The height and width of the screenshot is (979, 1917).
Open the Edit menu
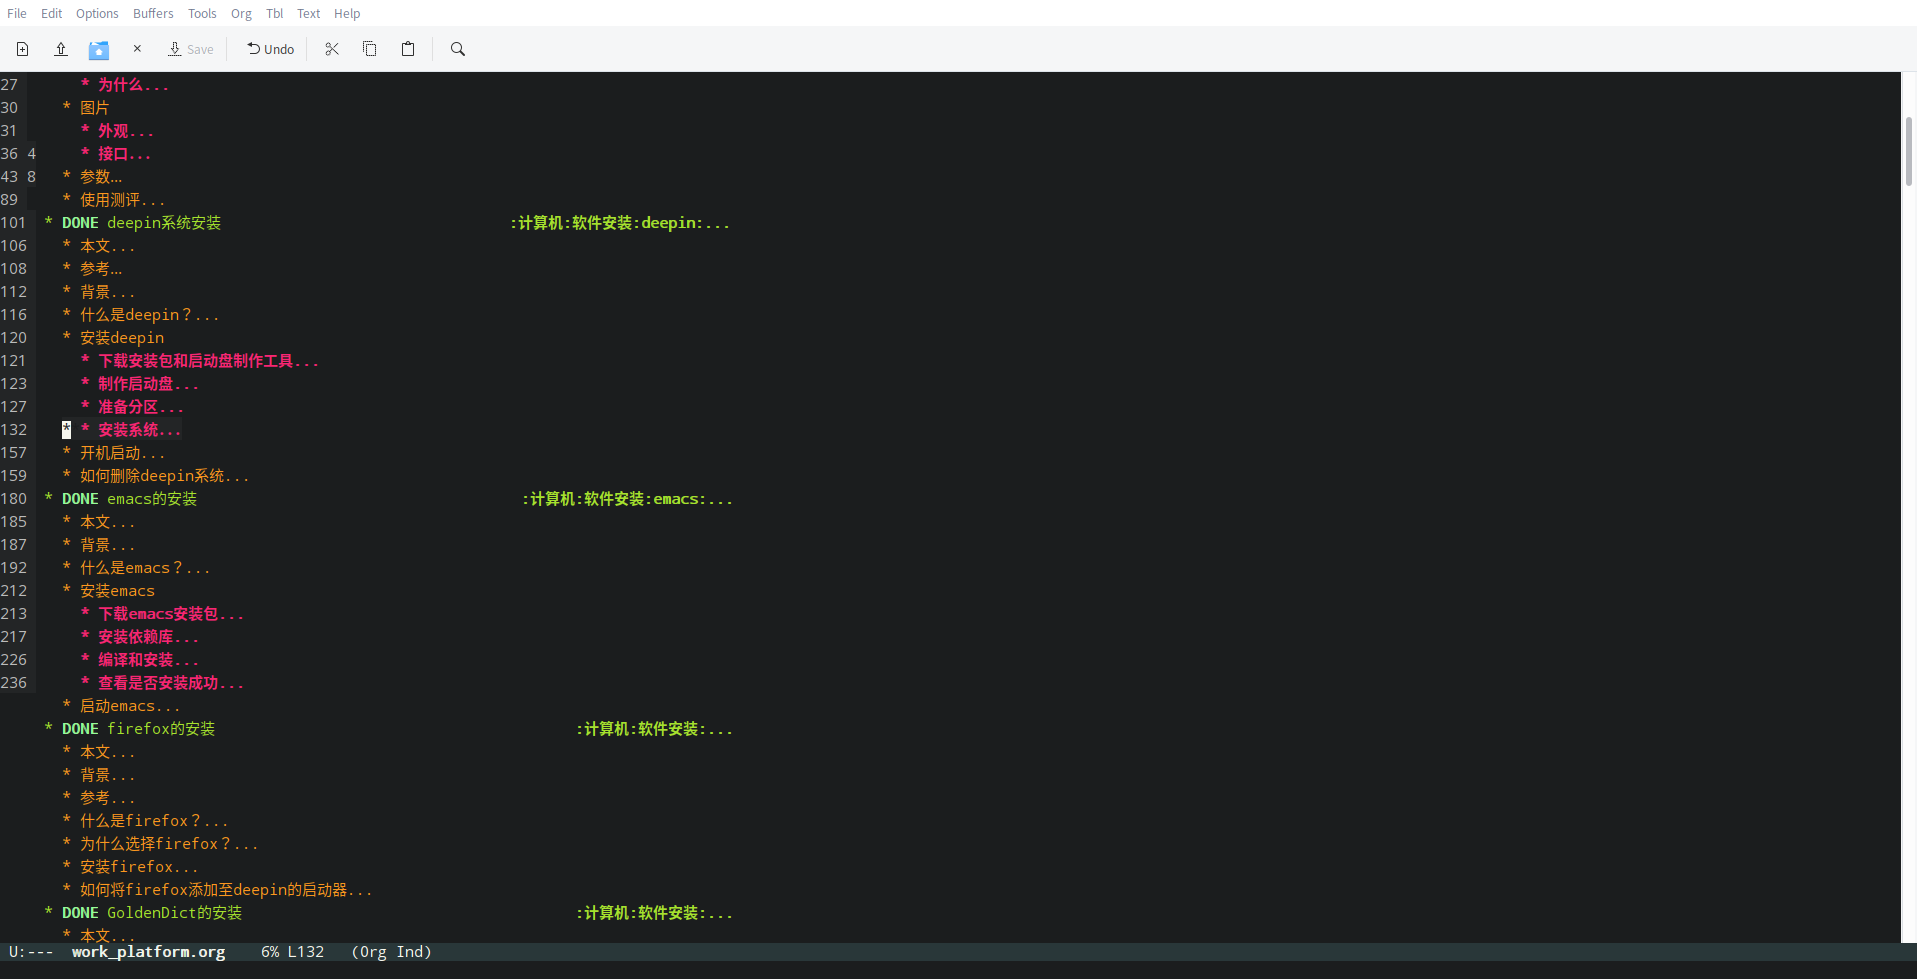coord(52,13)
